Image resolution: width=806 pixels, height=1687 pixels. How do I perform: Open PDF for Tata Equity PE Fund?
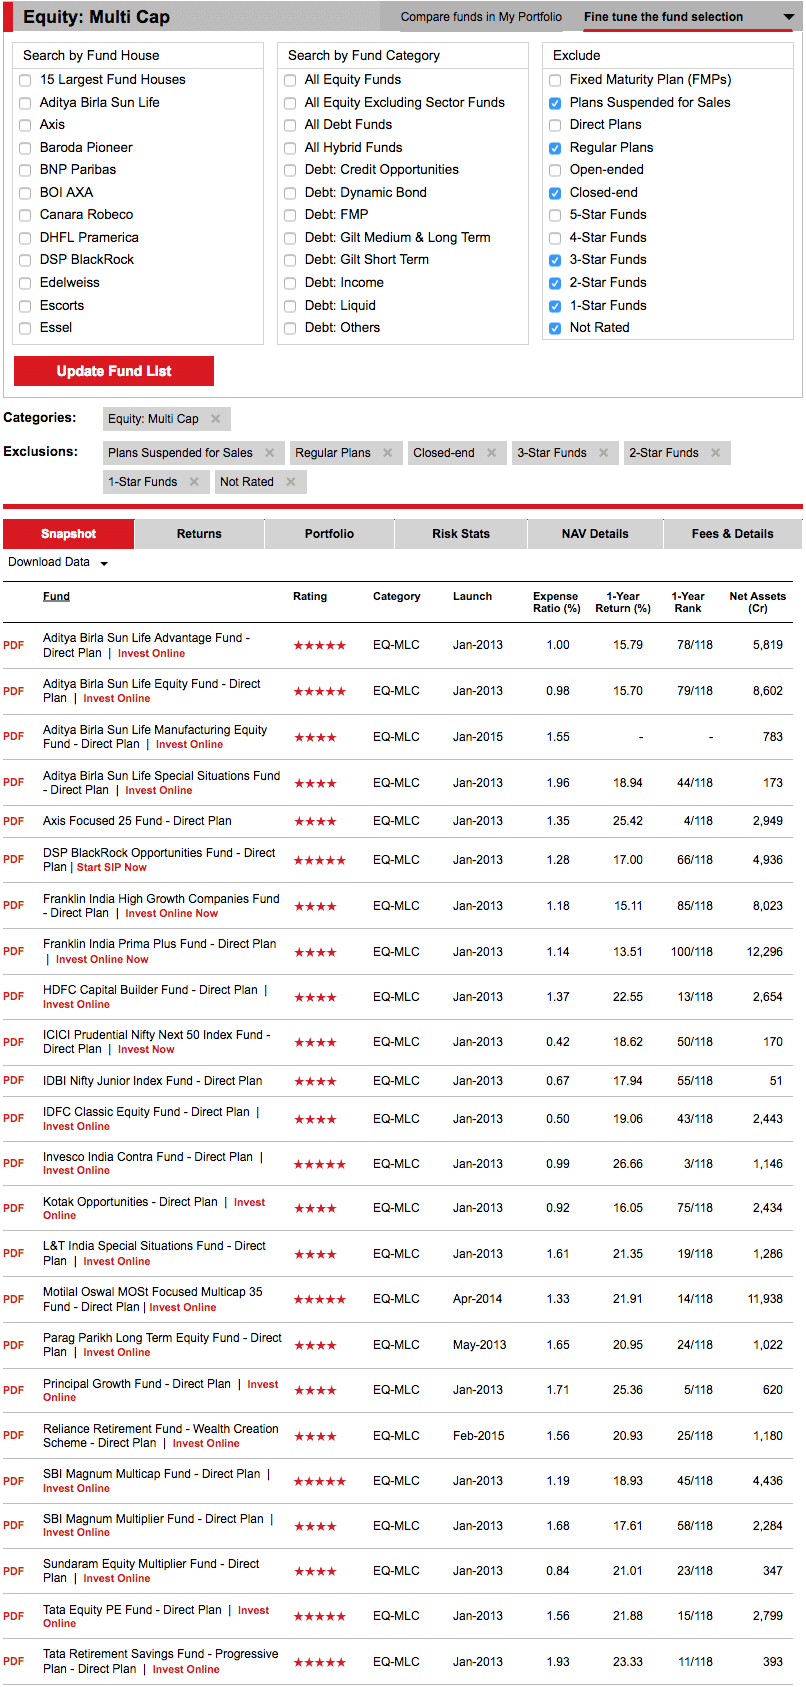[13, 1617]
